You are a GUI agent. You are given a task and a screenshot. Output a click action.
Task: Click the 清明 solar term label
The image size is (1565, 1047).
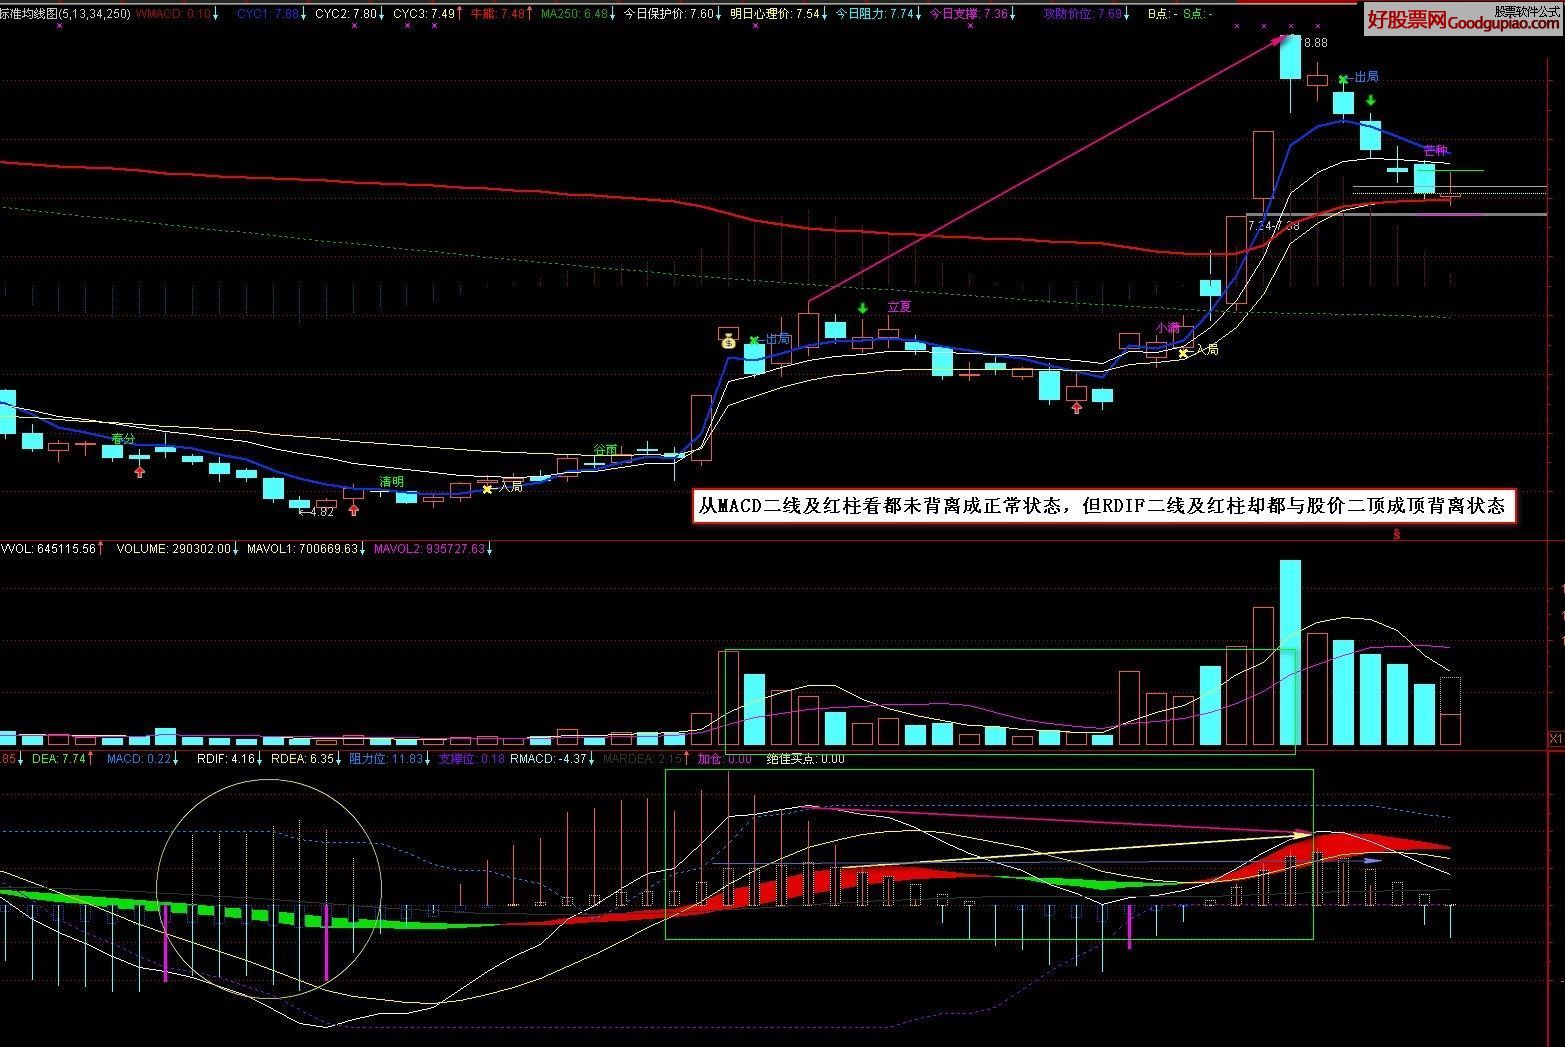tap(392, 482)
